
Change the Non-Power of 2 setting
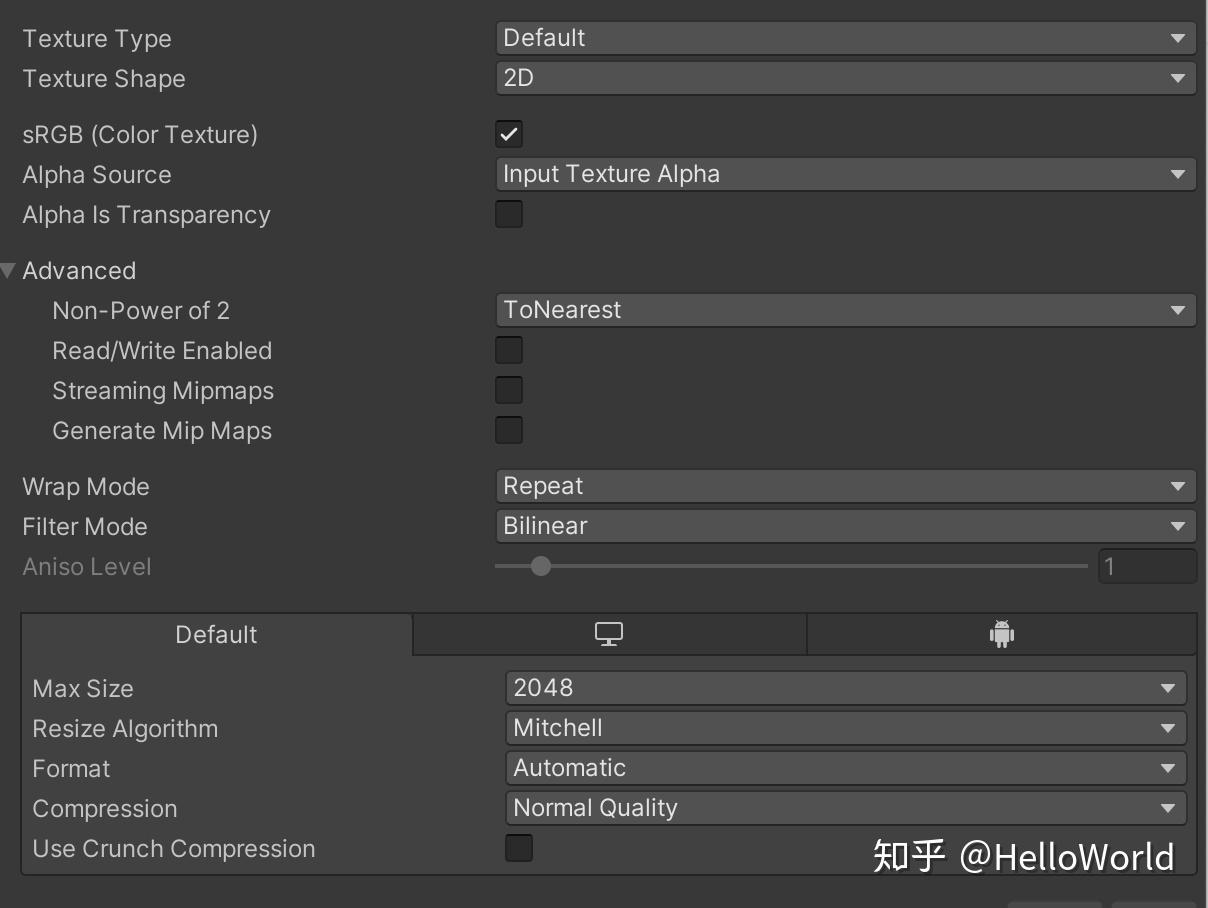click(x=845, y=310)
